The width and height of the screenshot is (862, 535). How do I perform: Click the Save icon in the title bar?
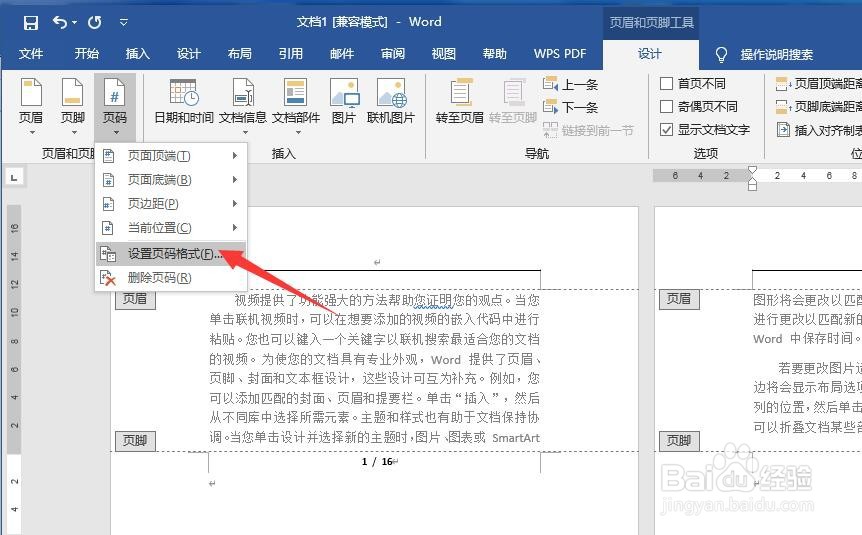(x=31, y=23)
